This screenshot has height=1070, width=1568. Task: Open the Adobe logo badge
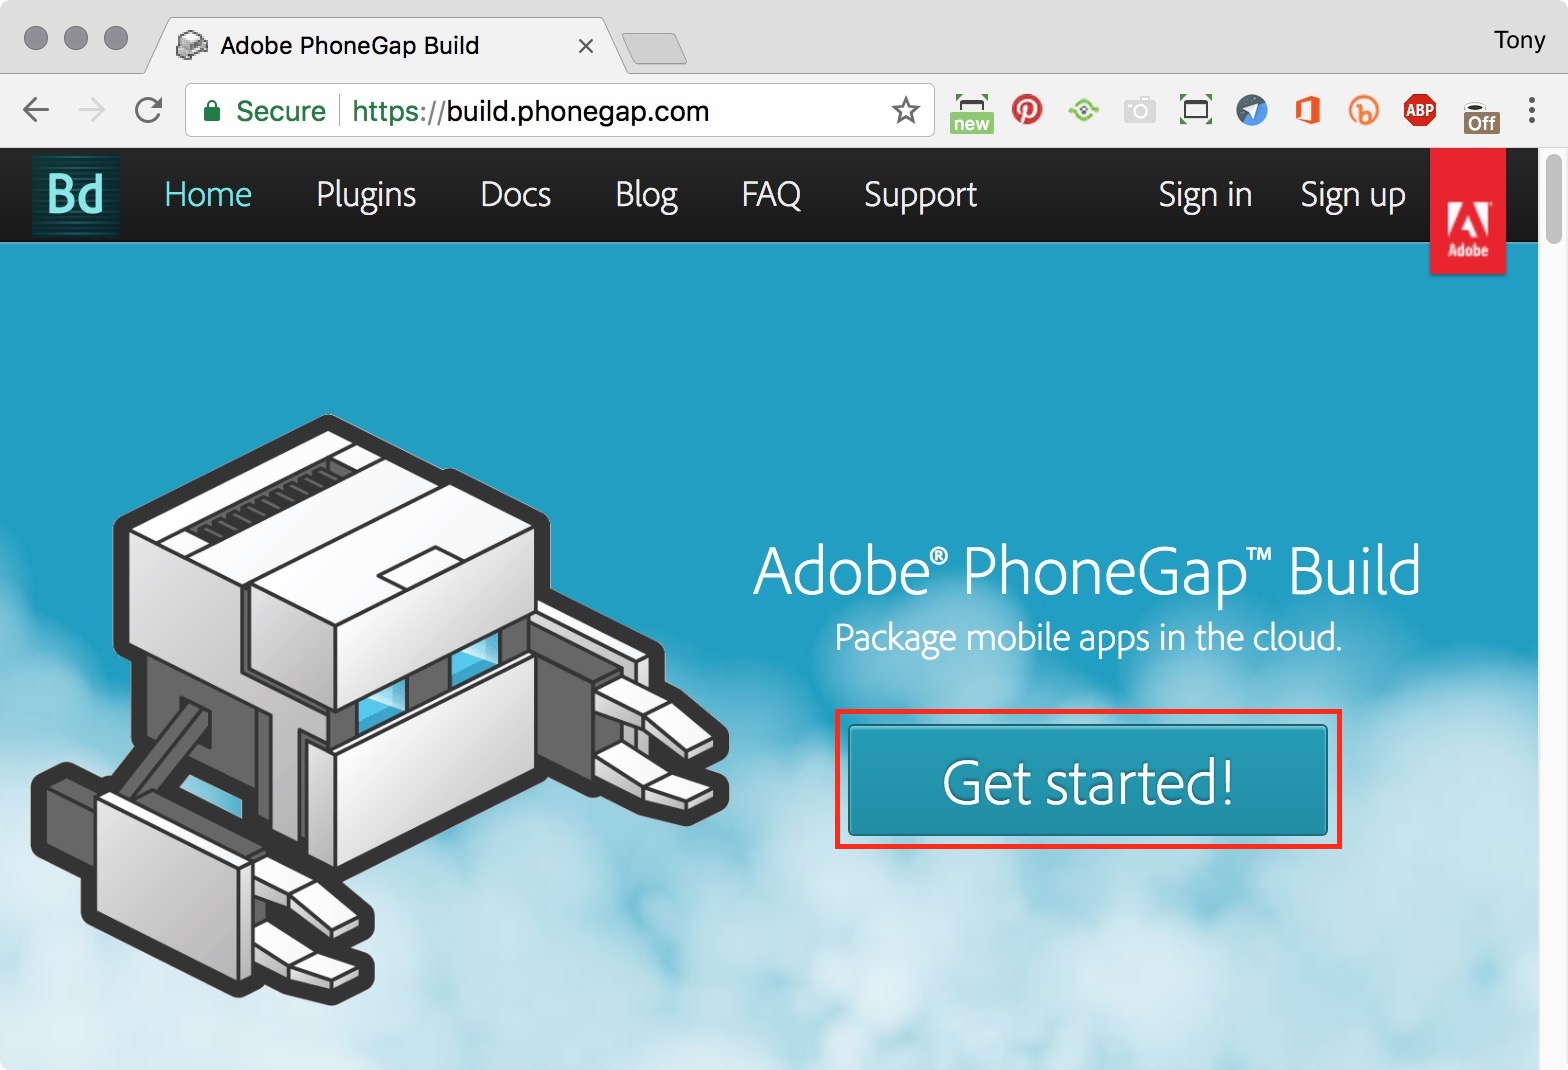tap(1467, 211)
